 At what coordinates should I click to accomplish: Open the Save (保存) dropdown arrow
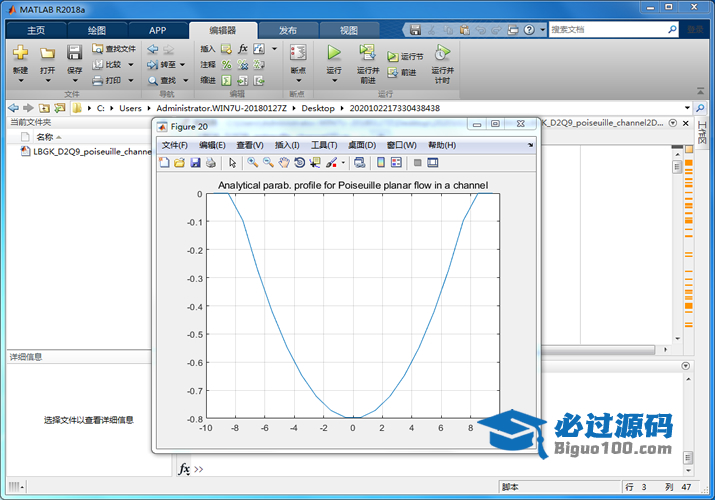[x=75, y=81]
